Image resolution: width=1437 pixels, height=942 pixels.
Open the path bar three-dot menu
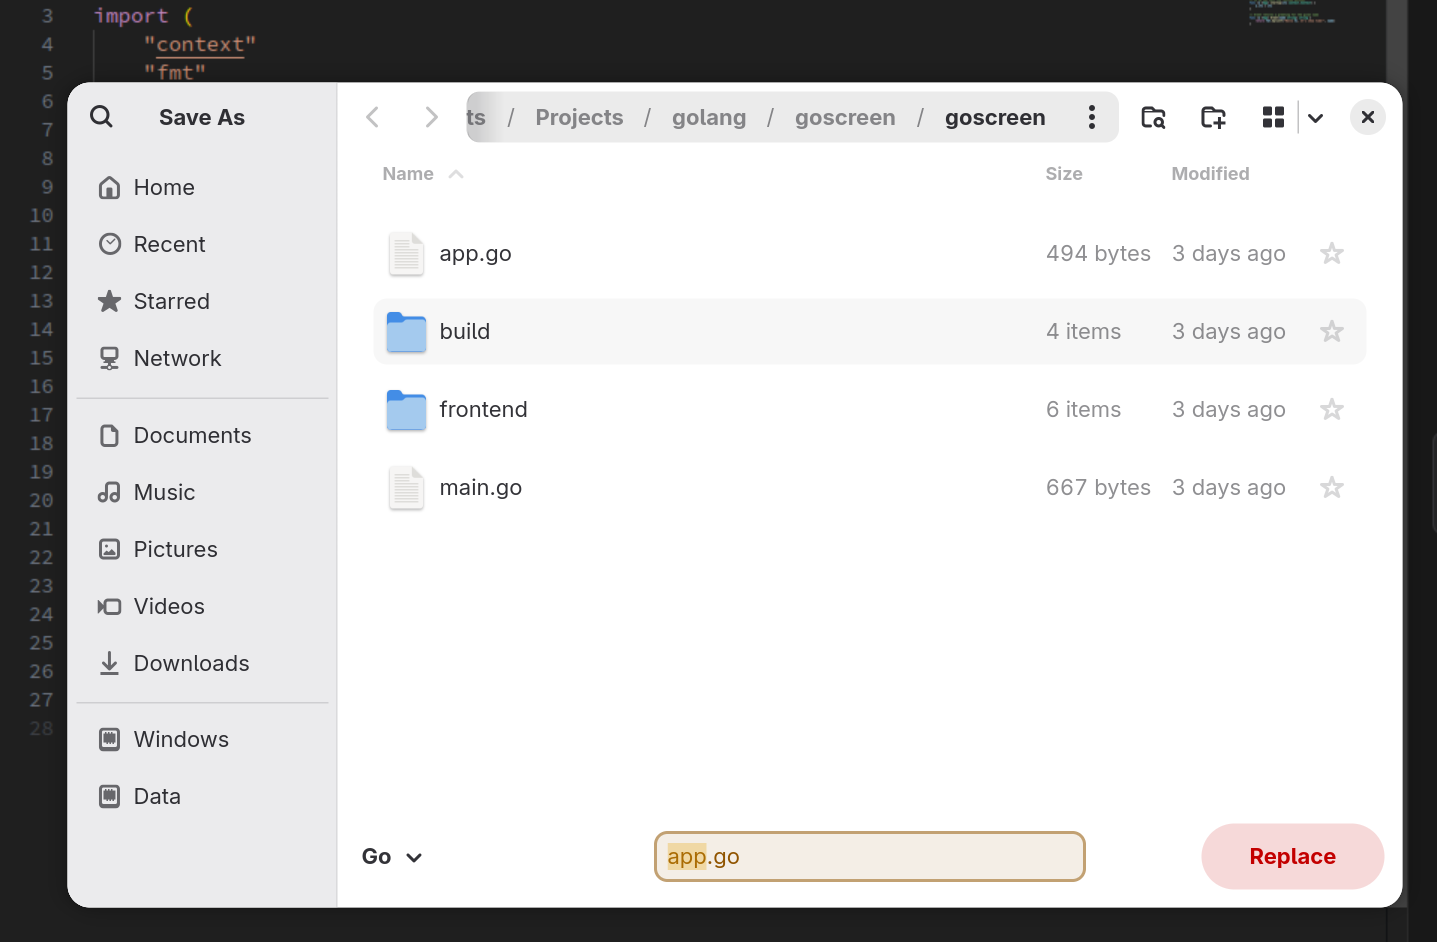(x=1092, y=117)
